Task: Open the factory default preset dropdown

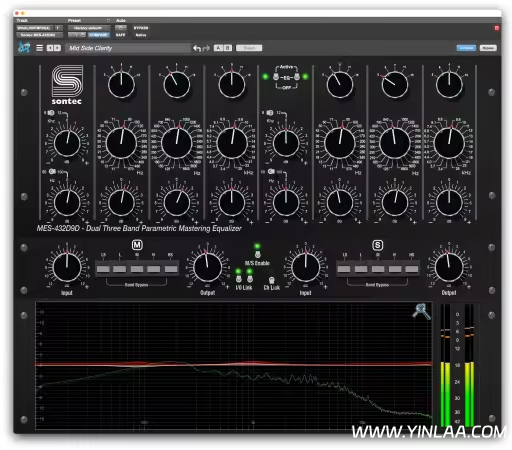Action: 88,28
